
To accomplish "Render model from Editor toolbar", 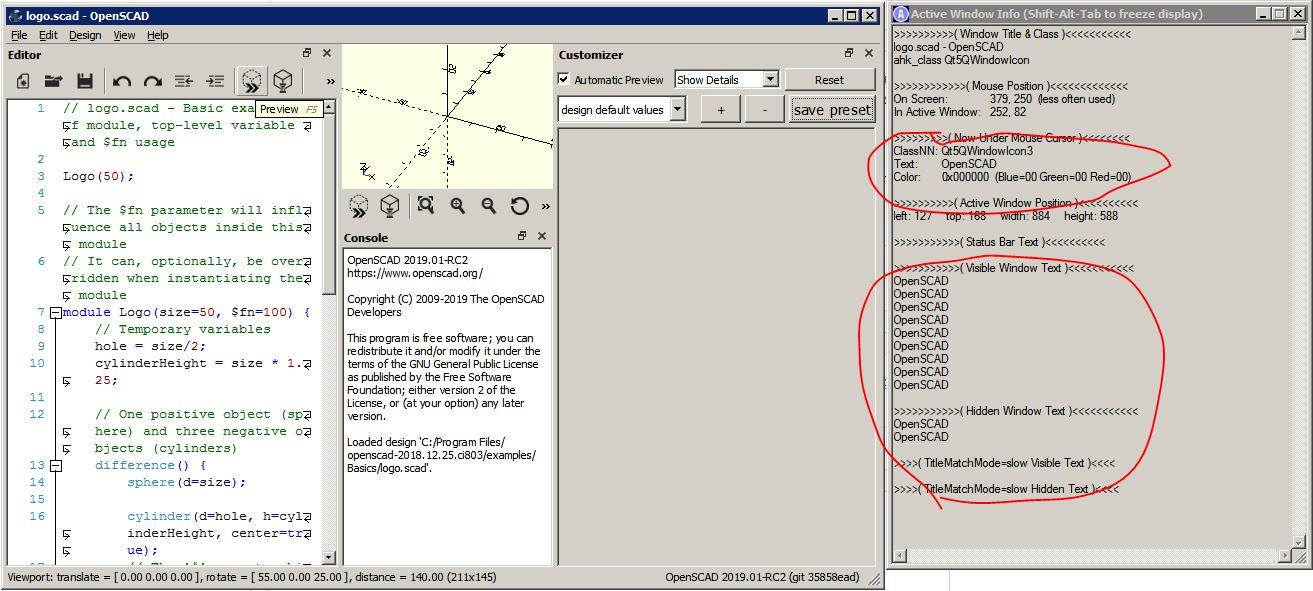I will [283, 81].
